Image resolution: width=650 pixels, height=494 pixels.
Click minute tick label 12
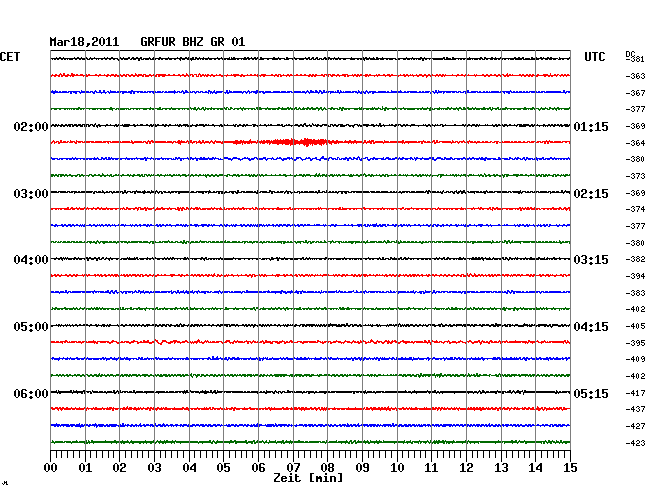(466, 468)
